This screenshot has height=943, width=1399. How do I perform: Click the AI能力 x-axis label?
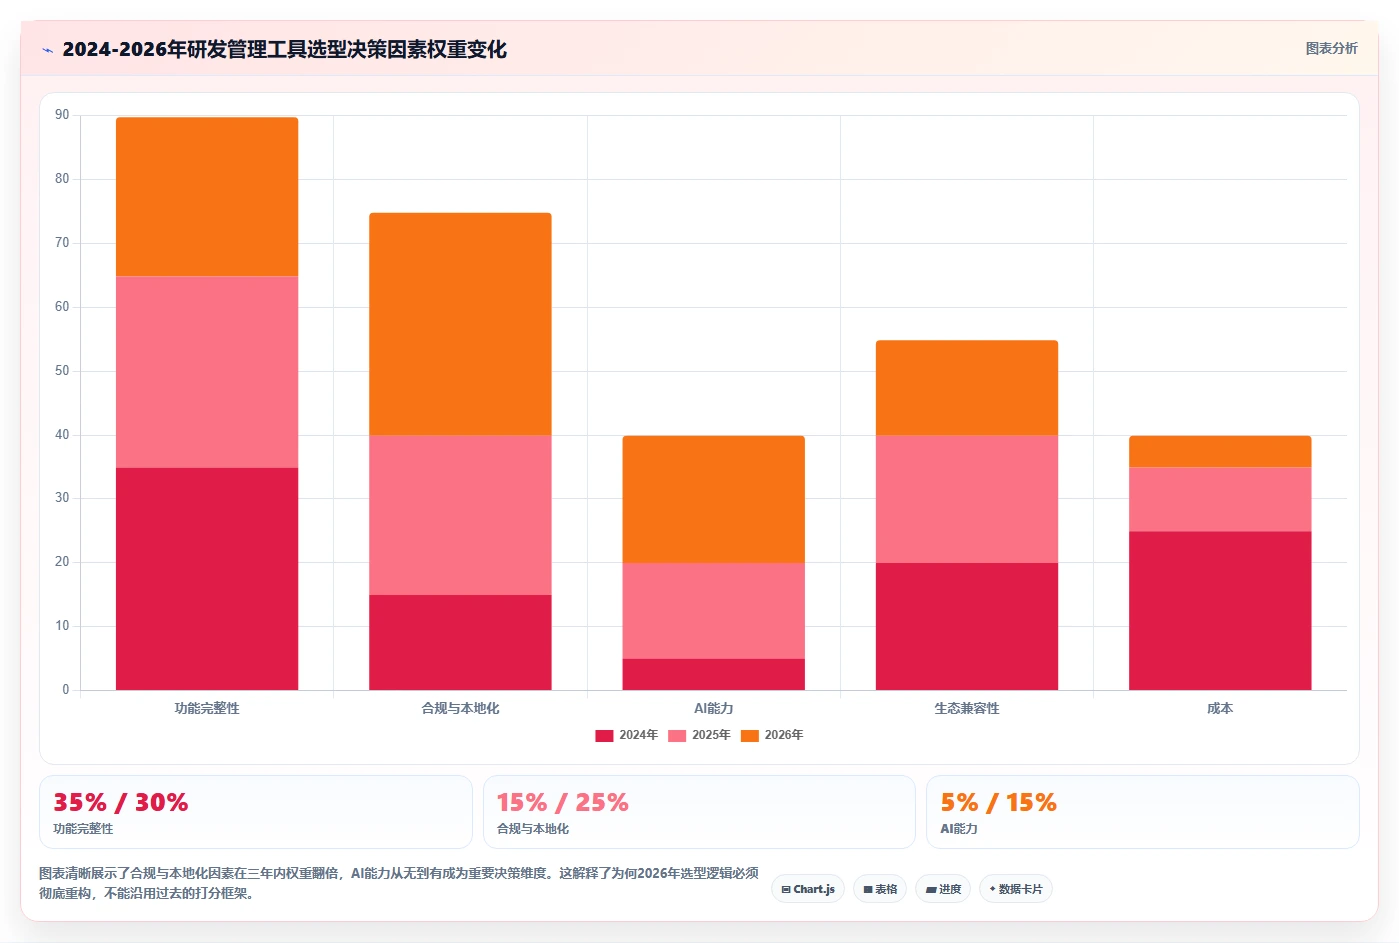click(714, 708)
